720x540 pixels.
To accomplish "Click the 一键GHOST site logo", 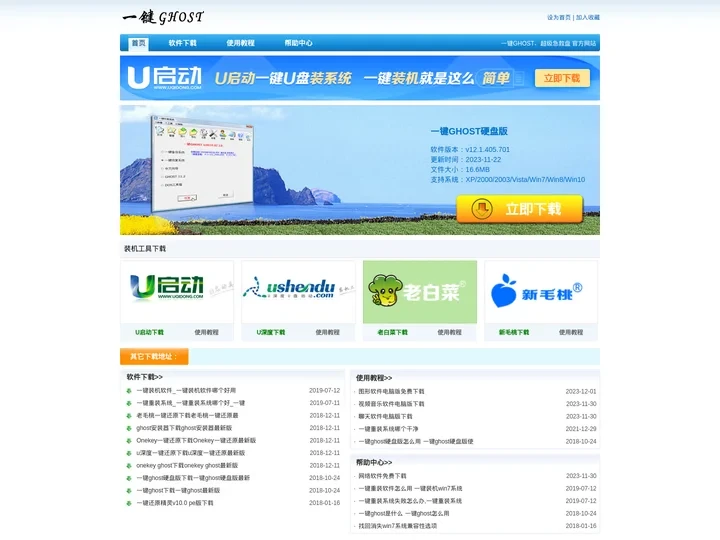I will (163, 17).
